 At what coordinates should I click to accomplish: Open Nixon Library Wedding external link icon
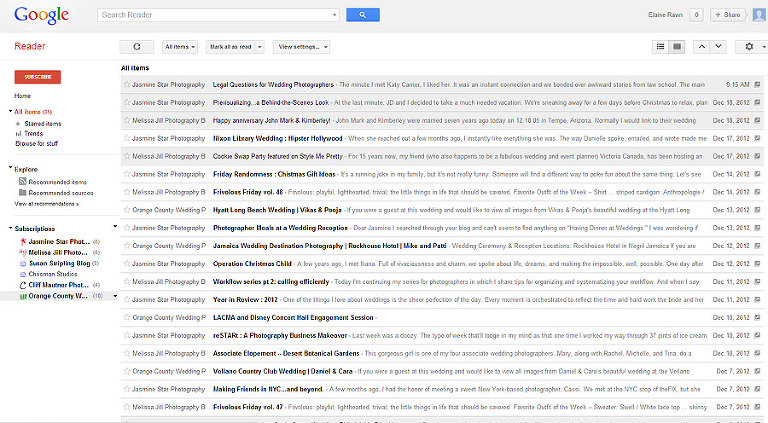point(757,139)
